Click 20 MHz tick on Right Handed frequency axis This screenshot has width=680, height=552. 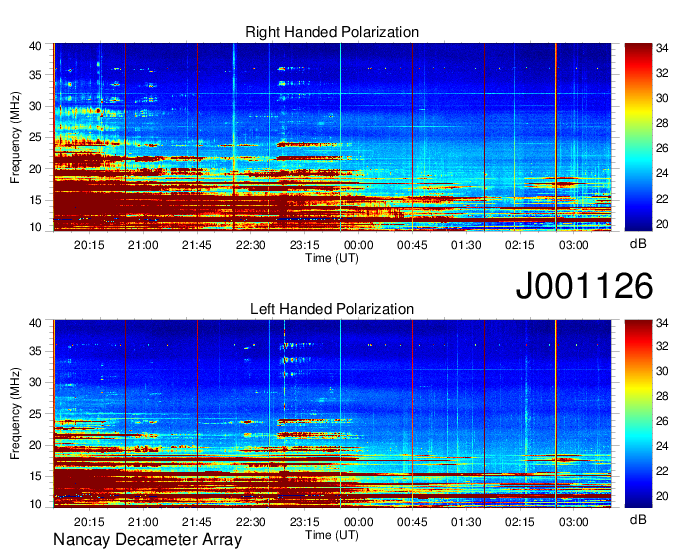pos(35,169)
